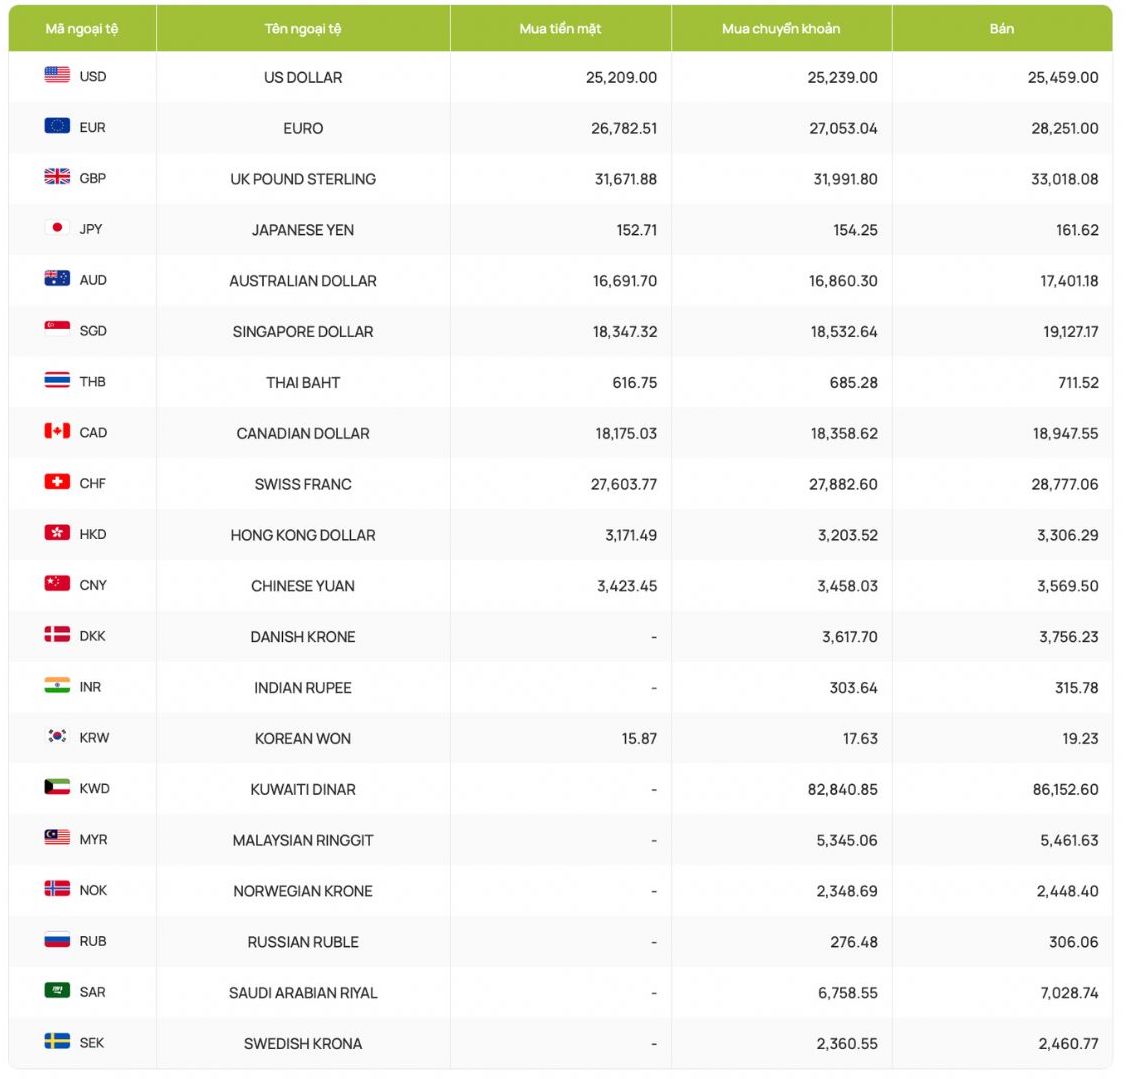The image size is (1127, 1079).
Task: Select the 'US DOLLAR' currency name
Action: (x=303, y=78)
